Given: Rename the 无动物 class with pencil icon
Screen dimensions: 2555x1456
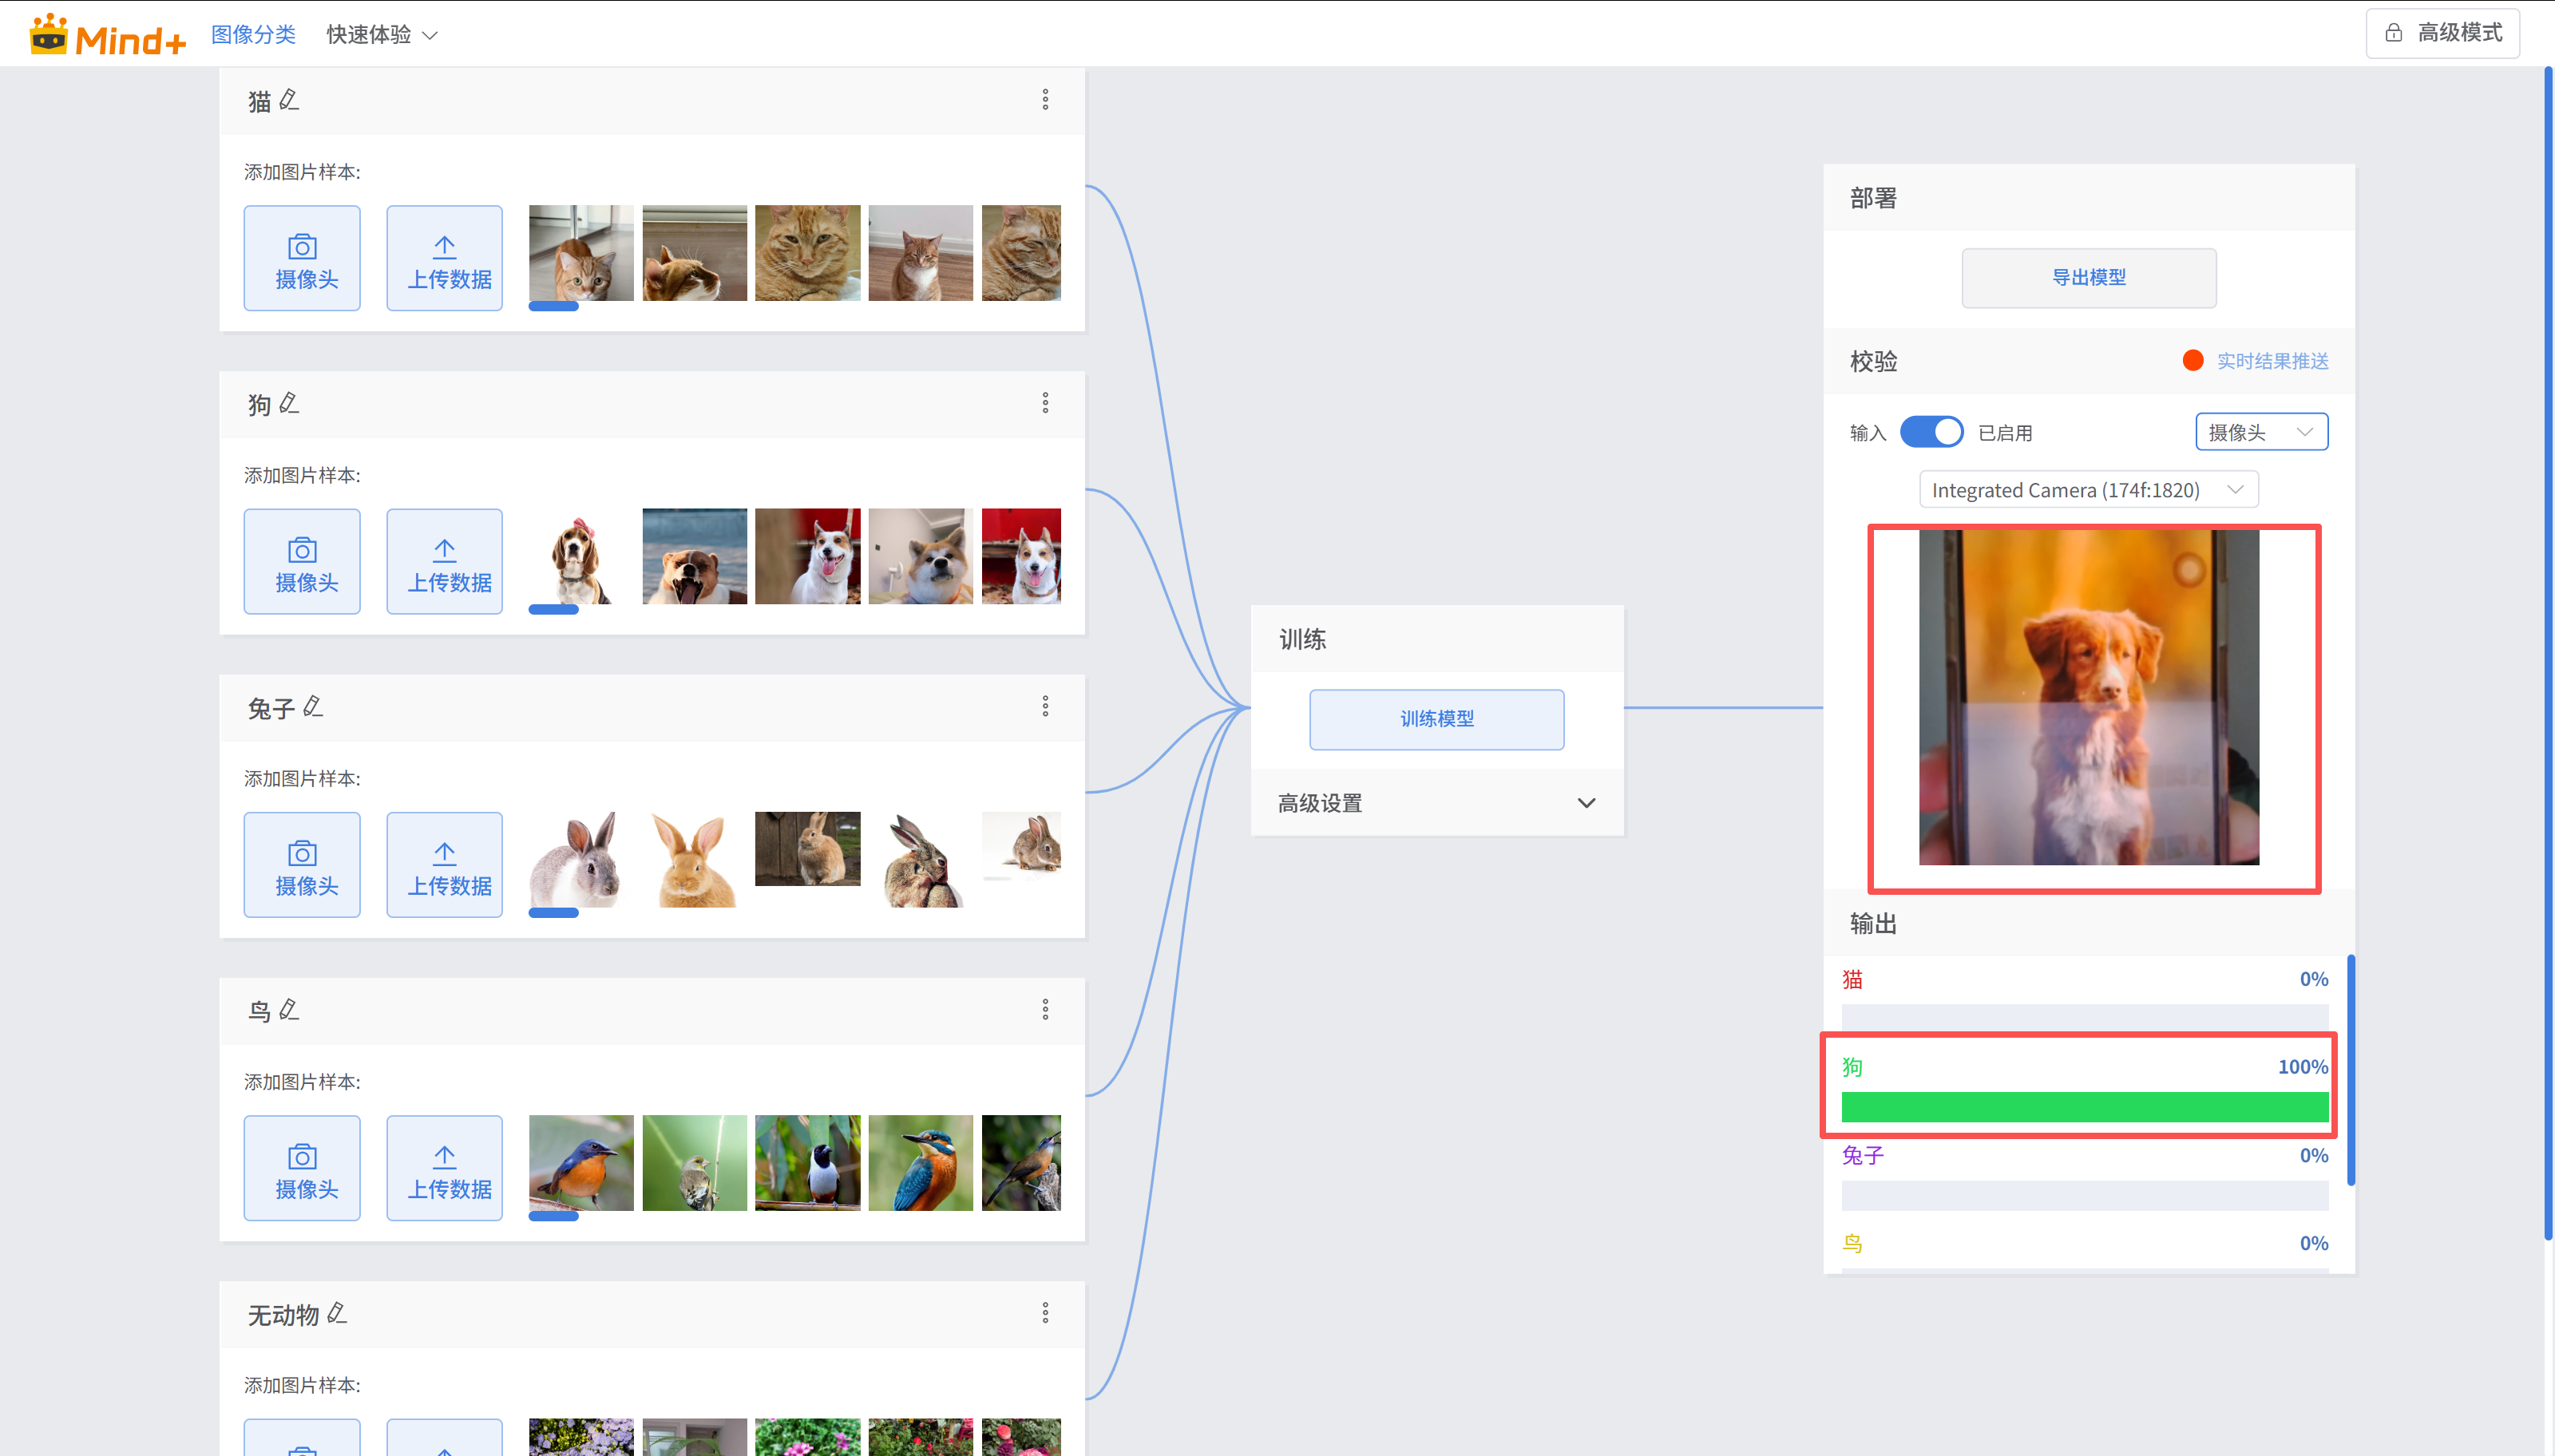Looking at the screenshot, I should [x=337, y=1313].
